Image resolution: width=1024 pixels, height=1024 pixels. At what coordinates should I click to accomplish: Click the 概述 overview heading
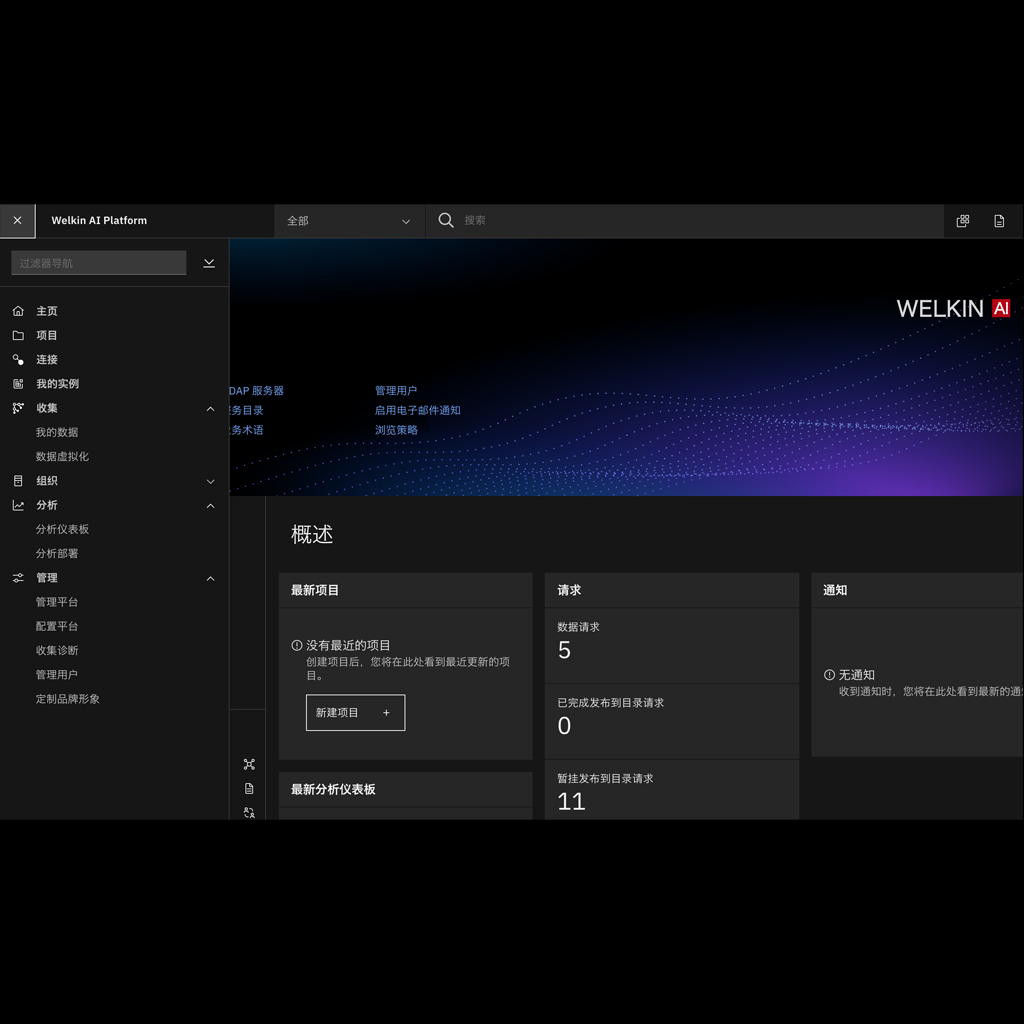tap(312, 534)
